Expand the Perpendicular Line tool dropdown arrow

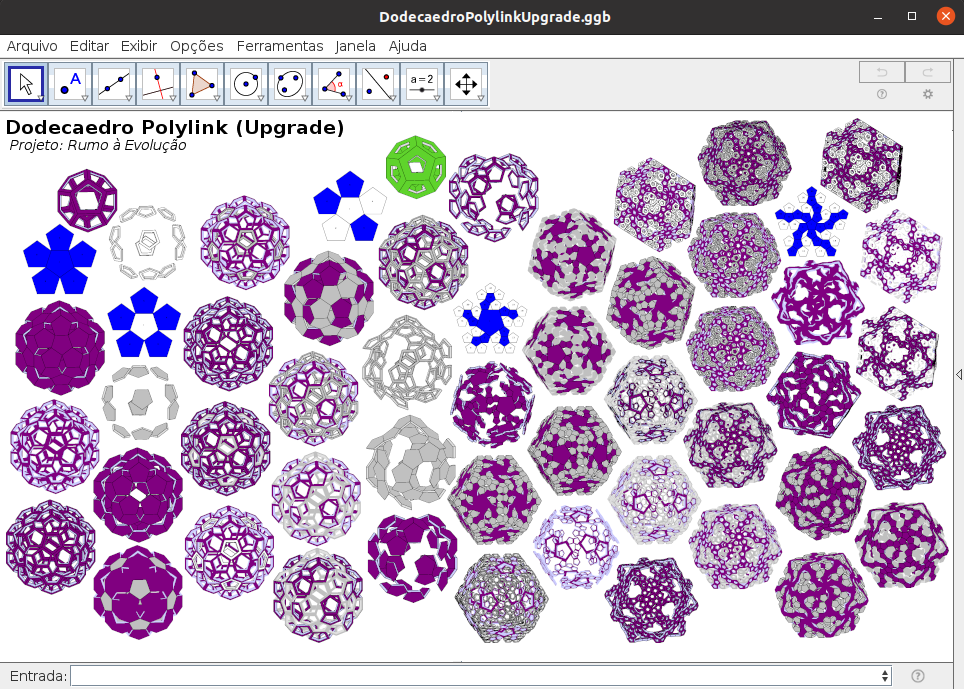[173, 98]
